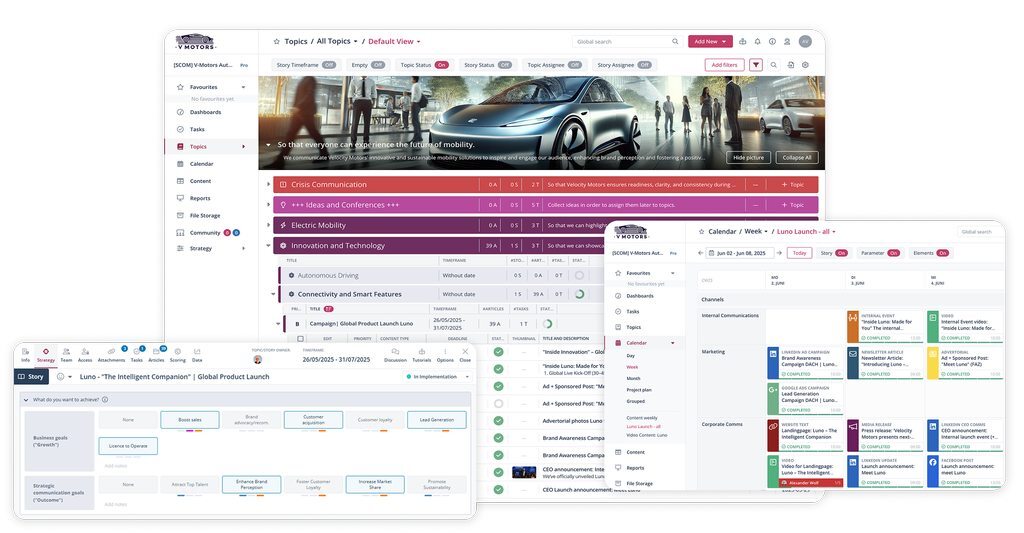
Task: Open the In Implementation status dropdown
Action: pyautogui.click(x=438, y=377)
